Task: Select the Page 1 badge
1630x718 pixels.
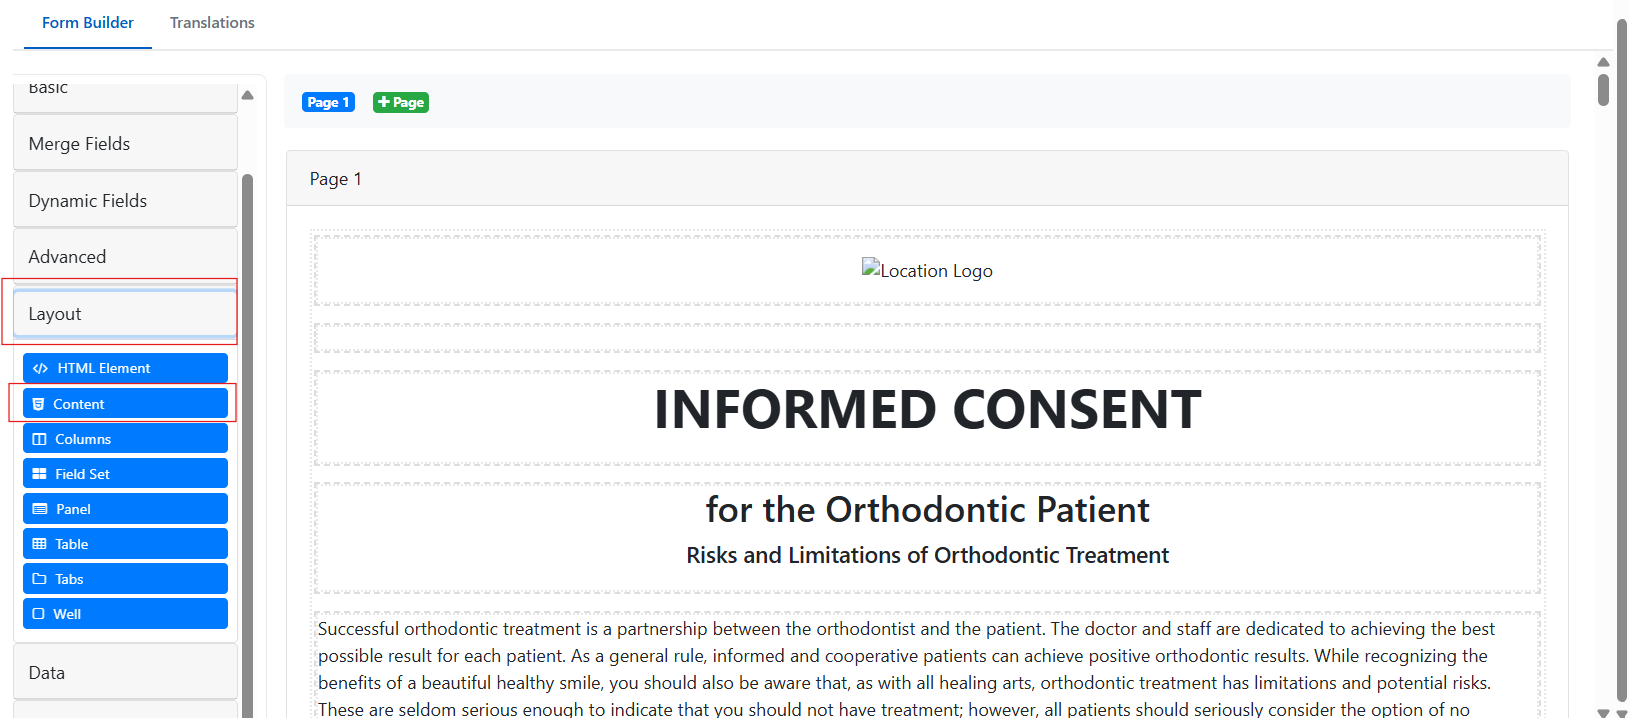Action: [x=328, y=102]
